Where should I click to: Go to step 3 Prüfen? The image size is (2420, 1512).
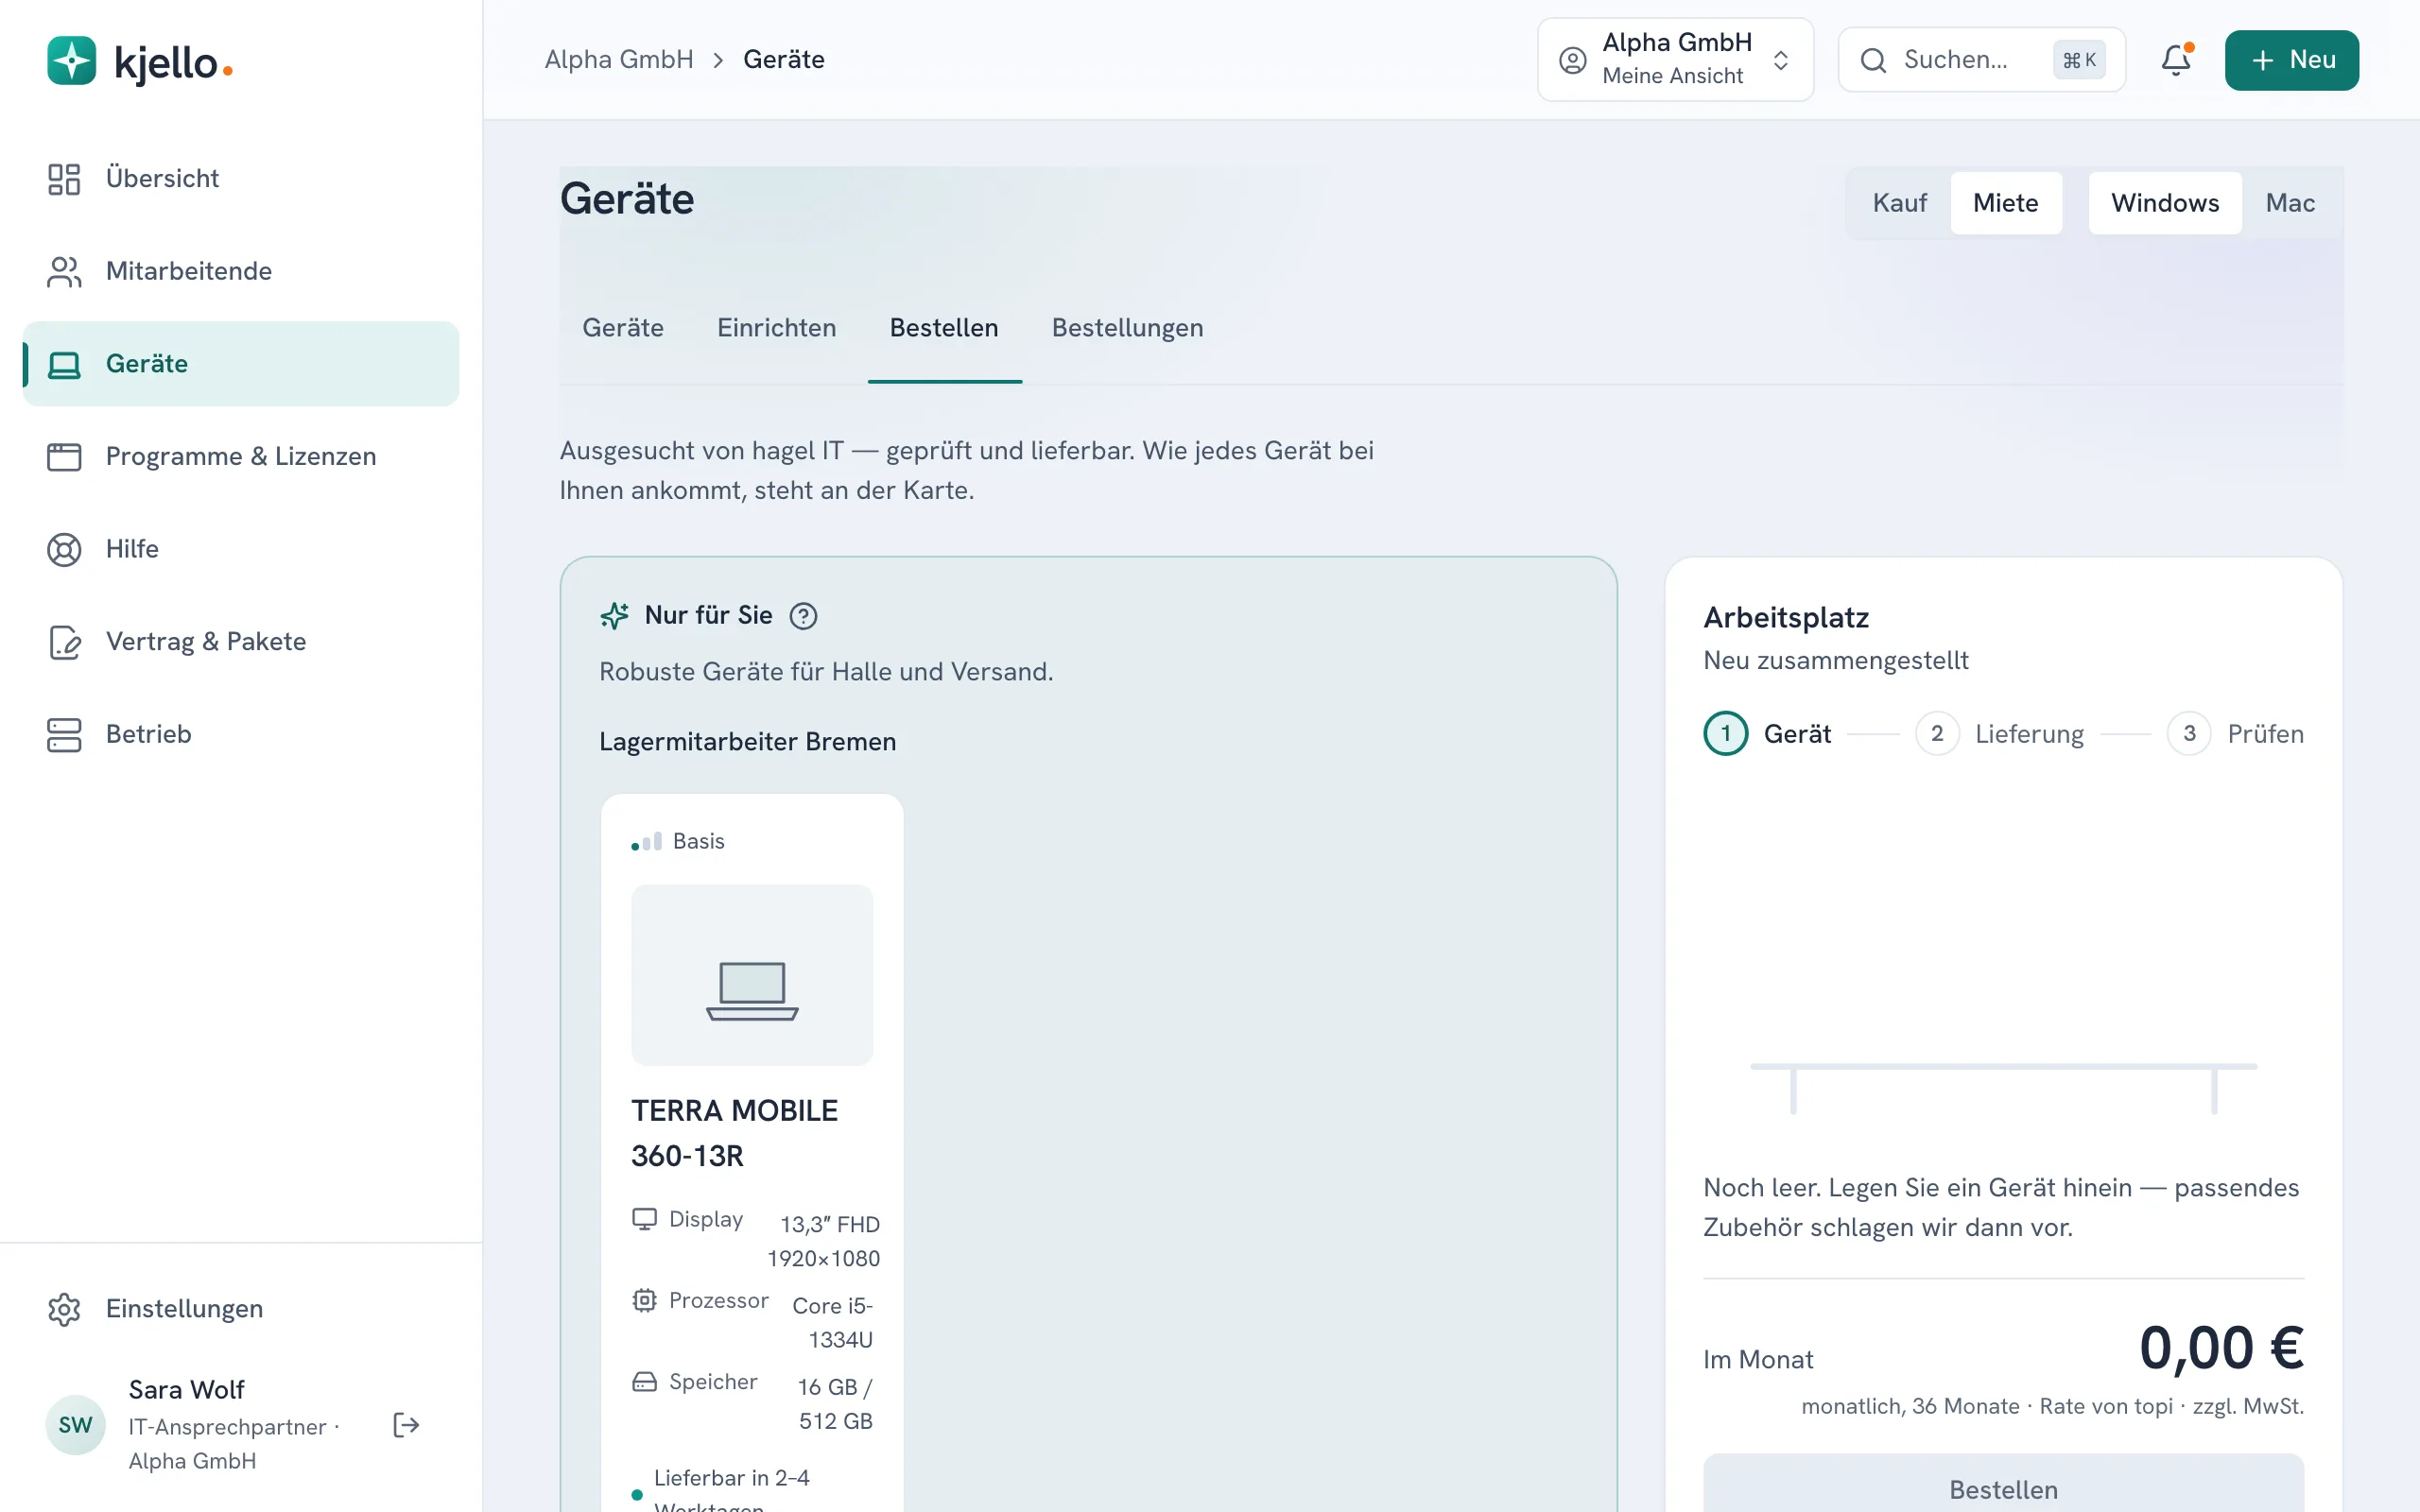[2235, 734]
